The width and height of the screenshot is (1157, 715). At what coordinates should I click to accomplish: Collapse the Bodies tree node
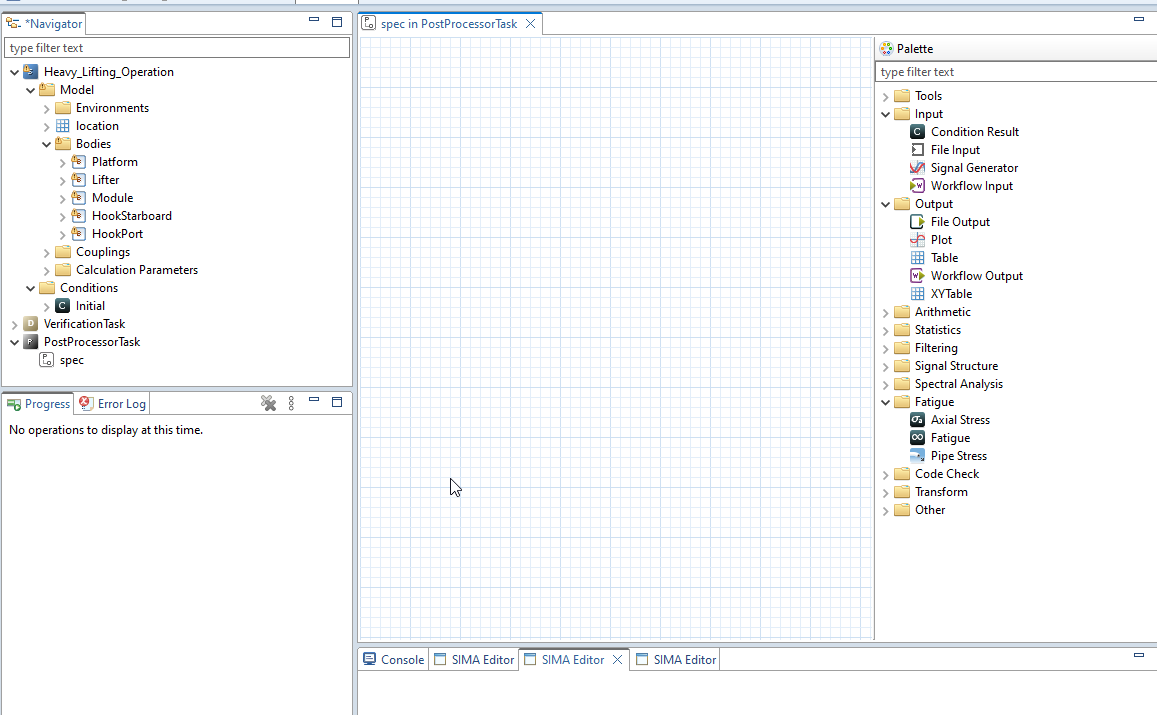(47, 144)
